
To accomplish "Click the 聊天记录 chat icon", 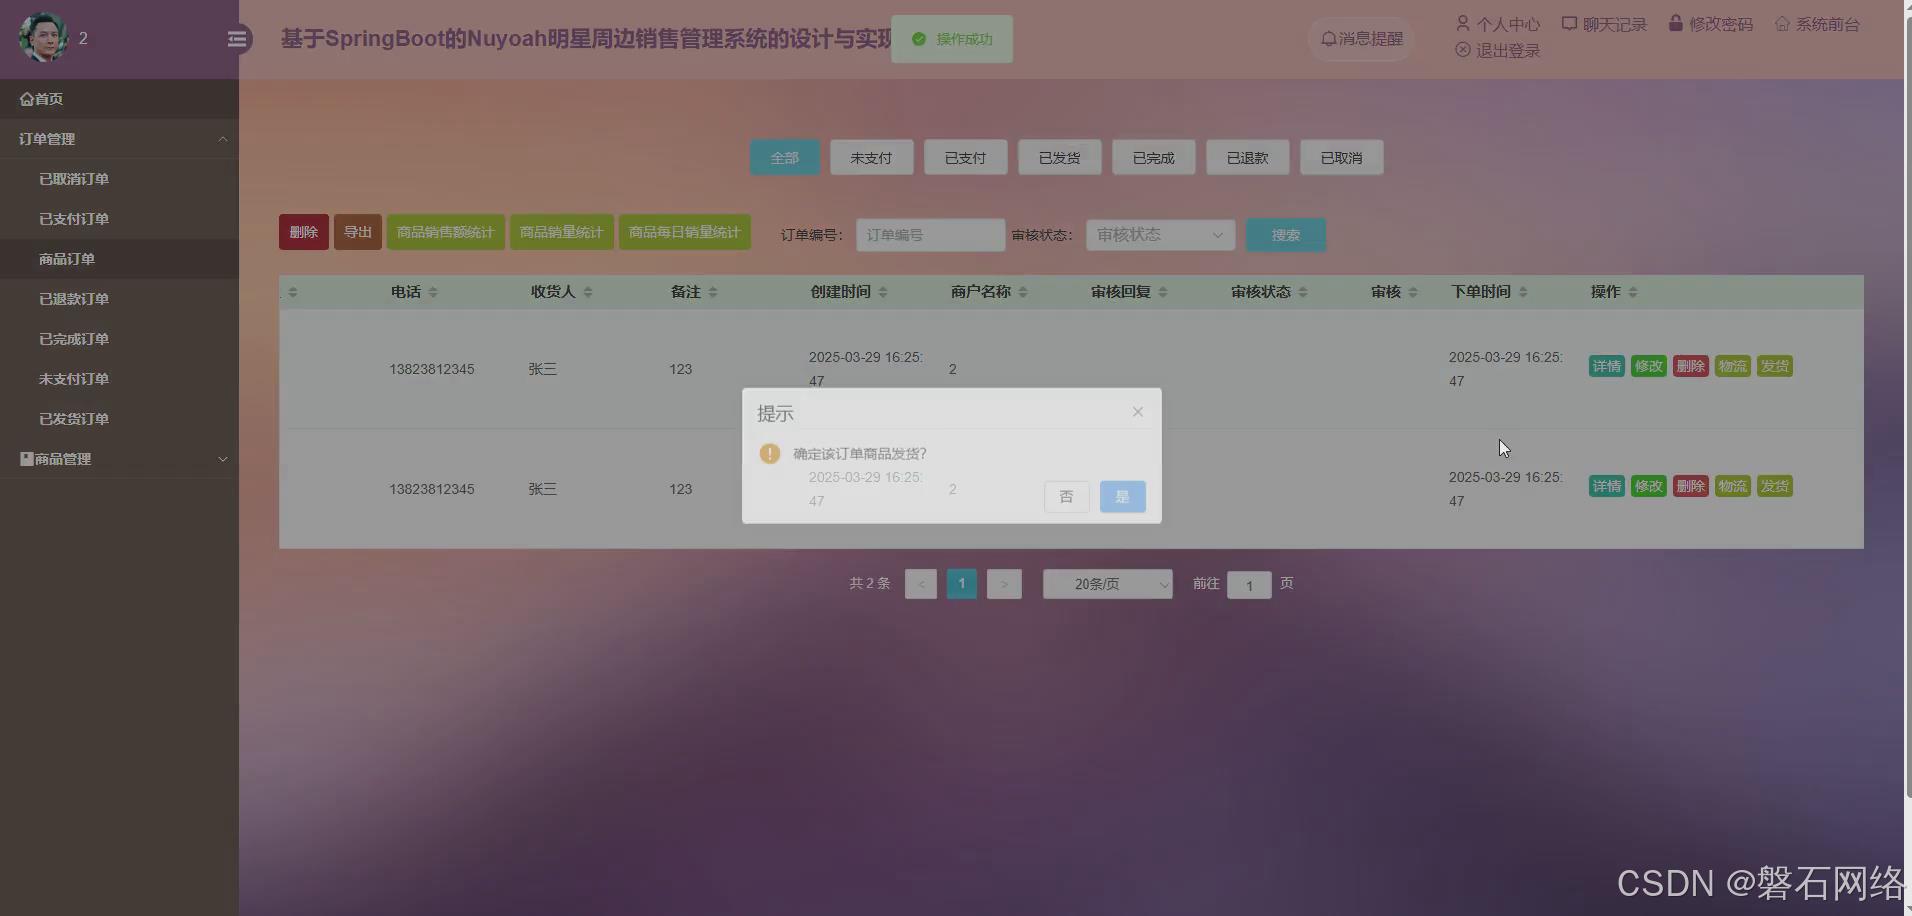I will 1567,23.
